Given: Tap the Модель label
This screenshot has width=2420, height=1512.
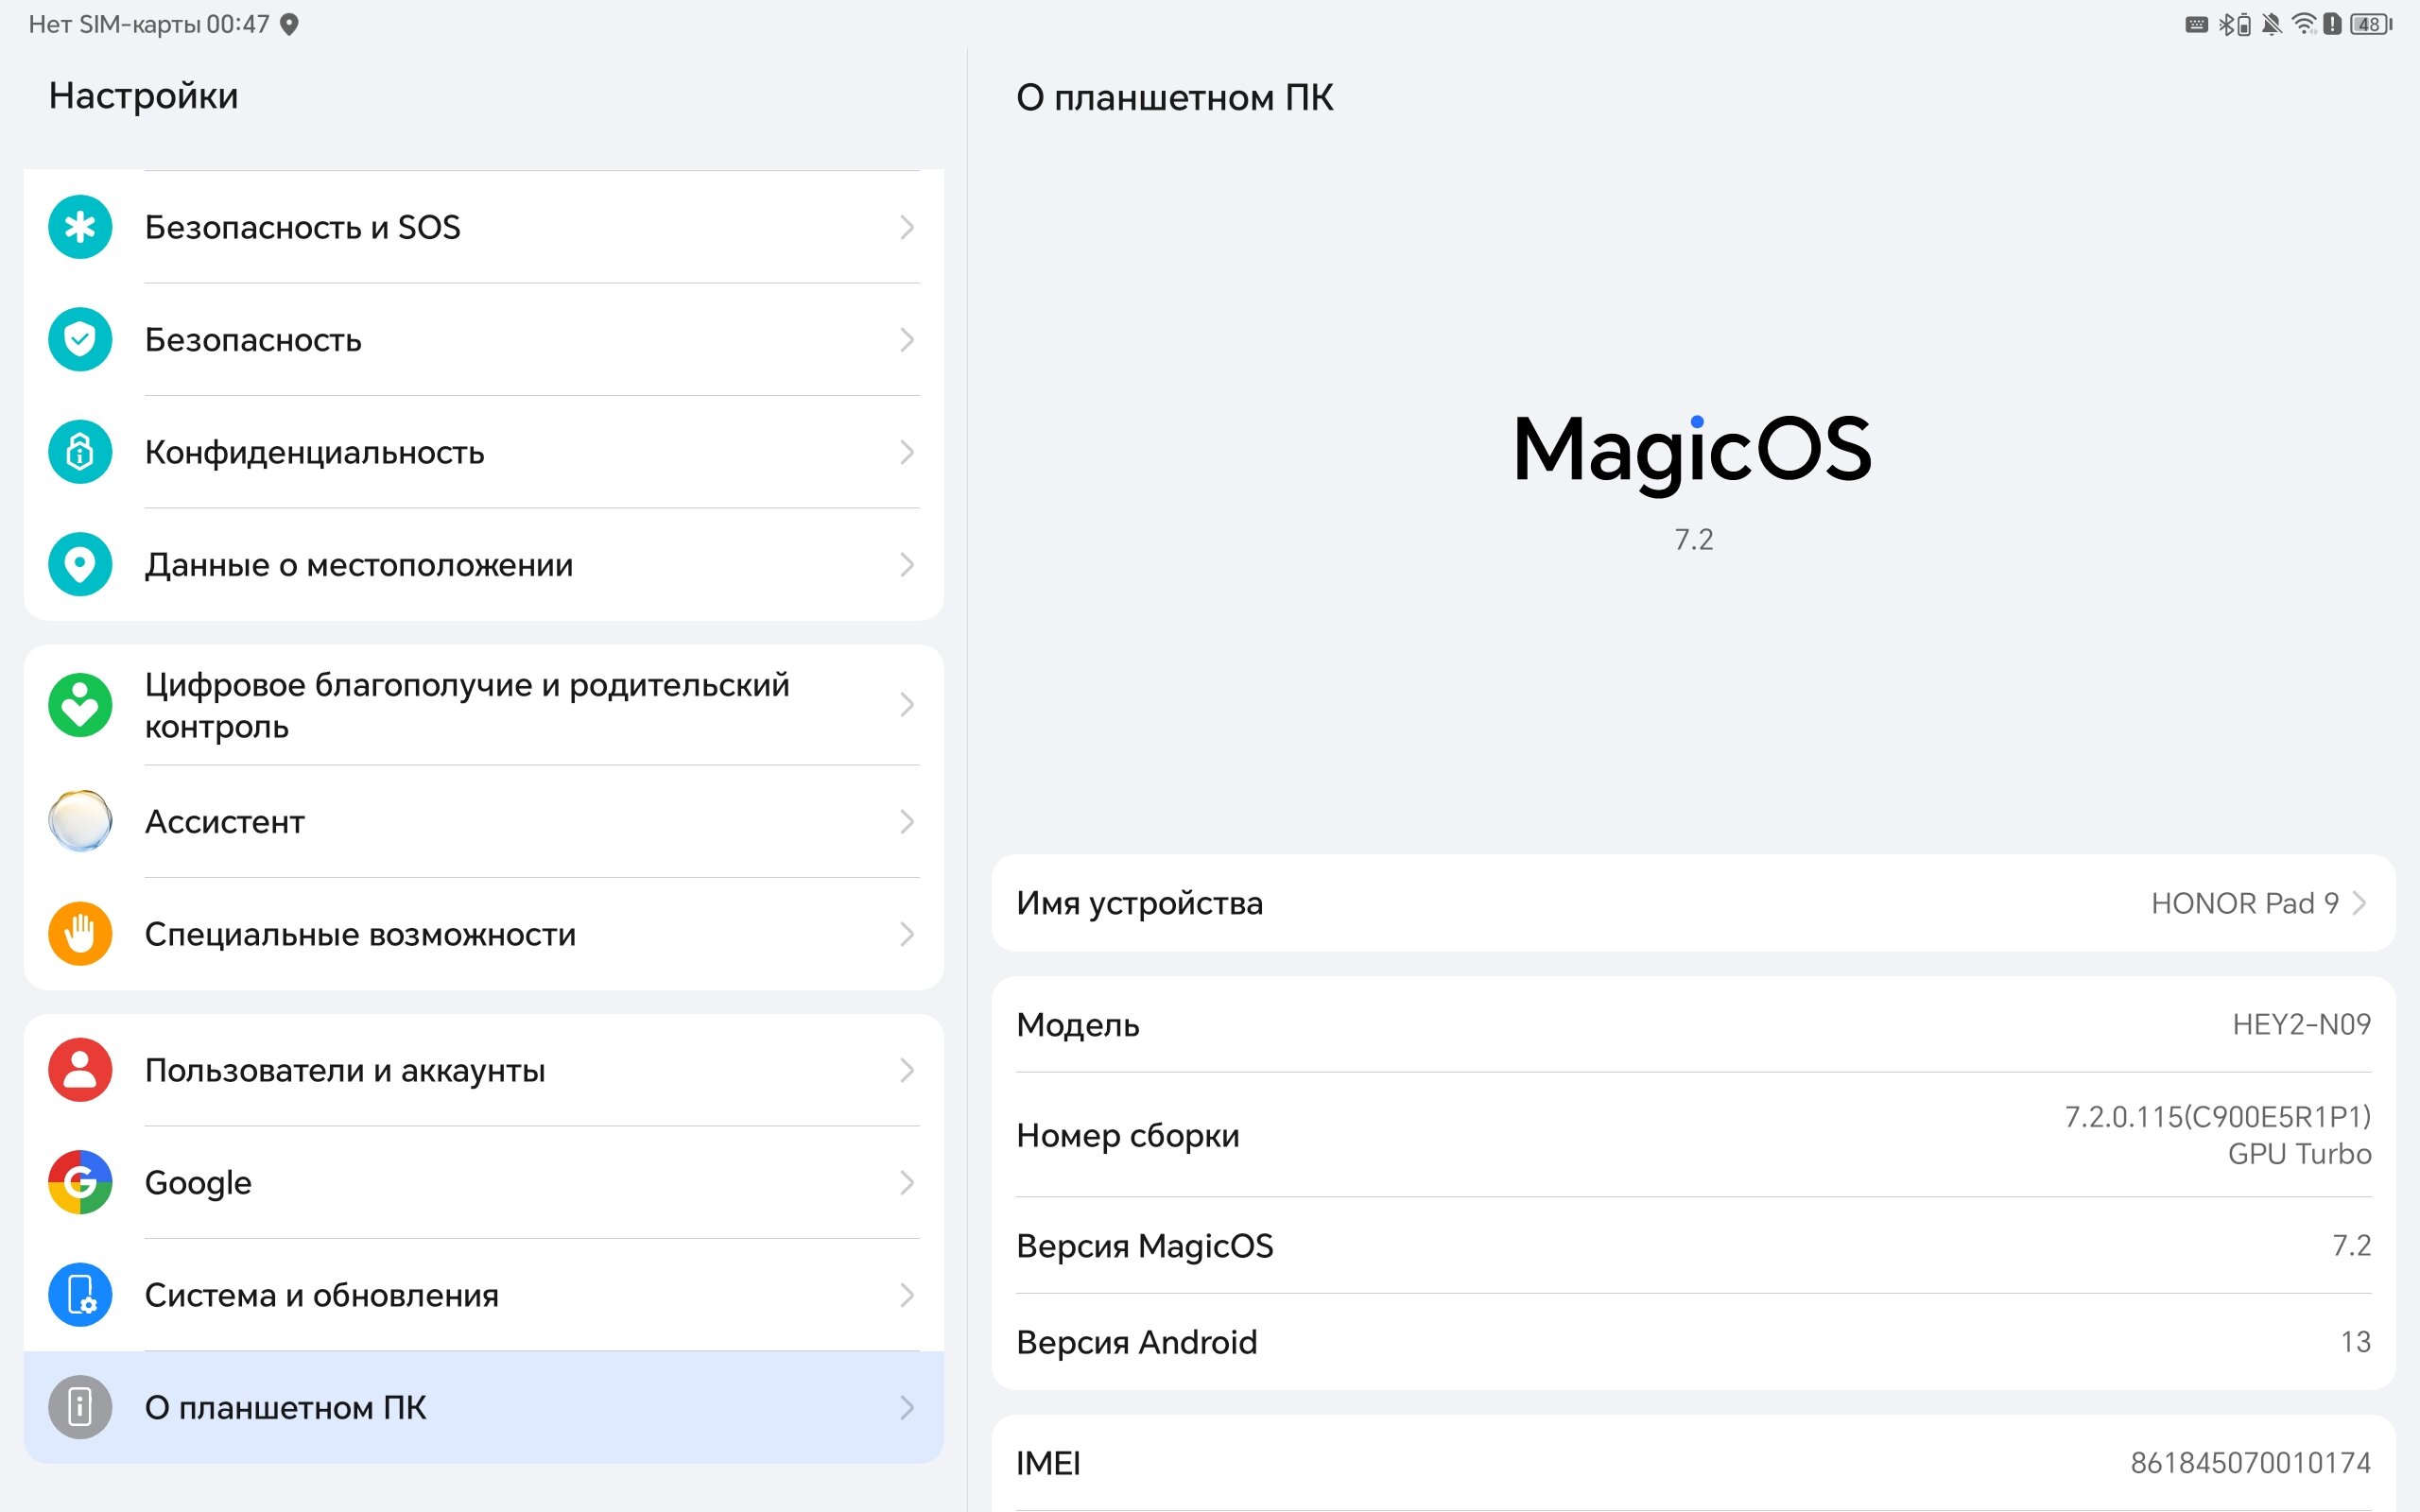Looking at the screenshot, I should [1077, 1024].
